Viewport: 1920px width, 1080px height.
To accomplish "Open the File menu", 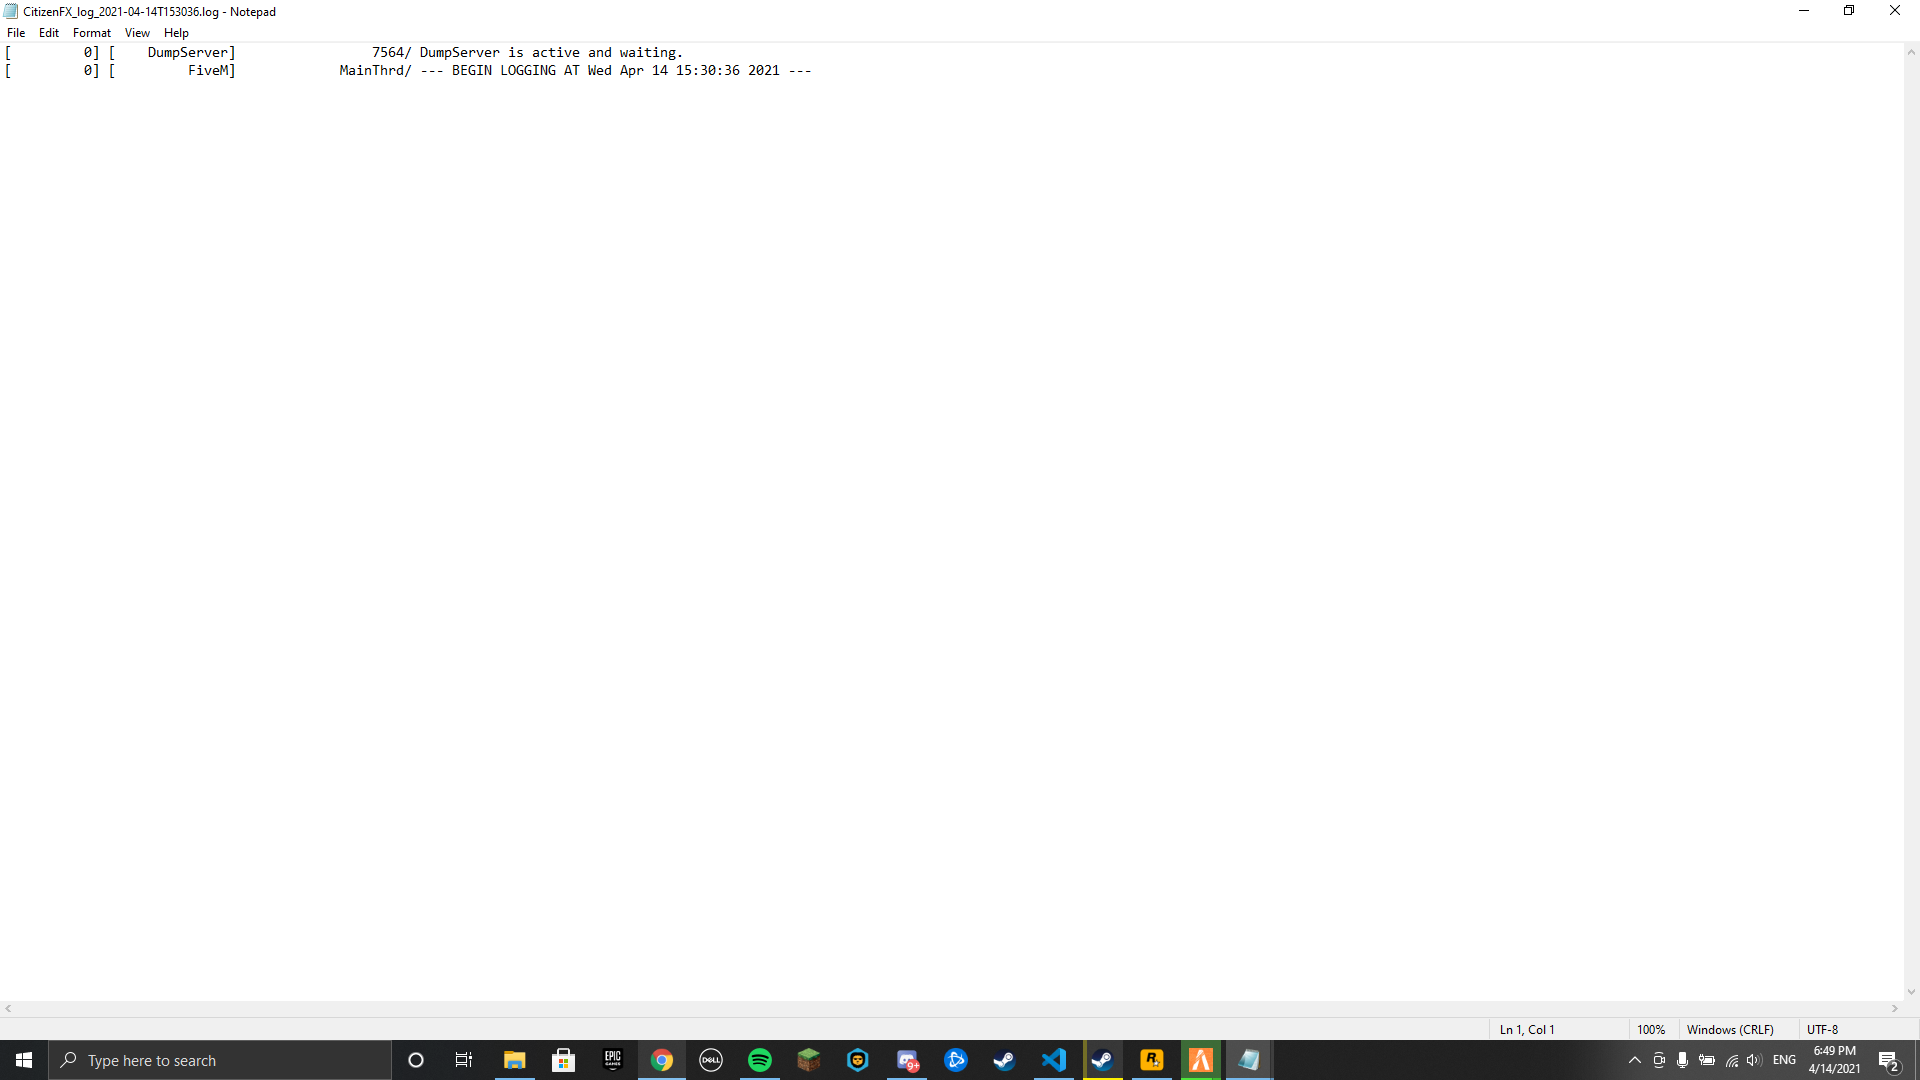I will (x=16, y=32).
